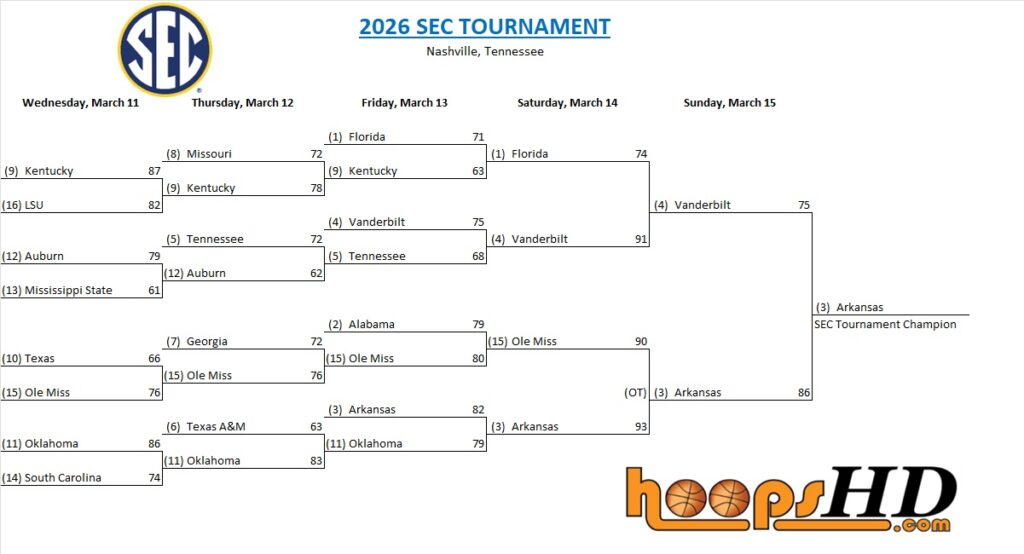Select the Thursday, March 12 column header

point(242,103)
